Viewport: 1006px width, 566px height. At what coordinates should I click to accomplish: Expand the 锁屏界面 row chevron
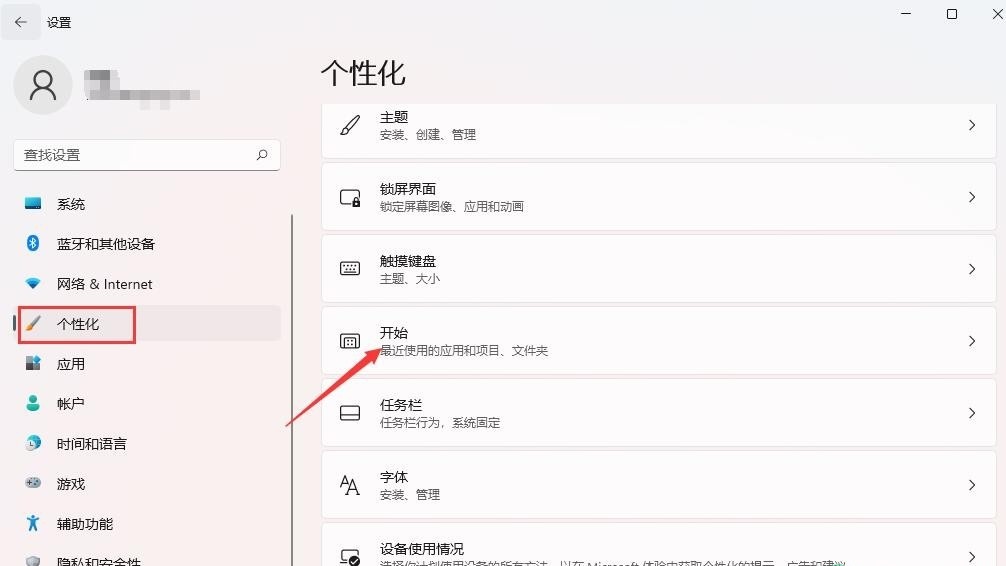click(x=972, y=197)
